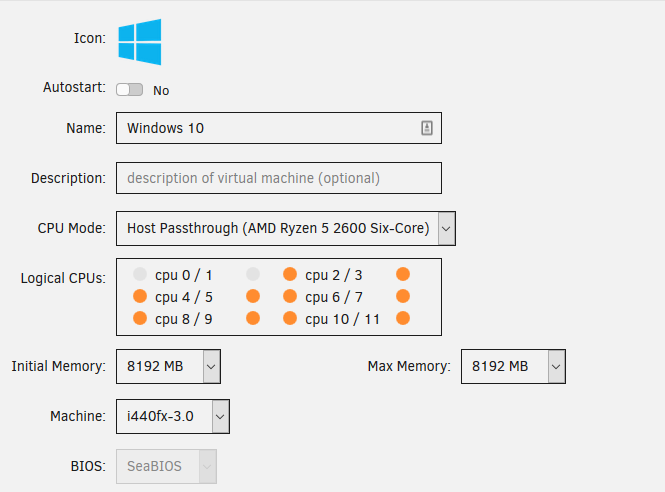Open the CPU Mode dropdown
665x492 pixels.
point(286,228)
